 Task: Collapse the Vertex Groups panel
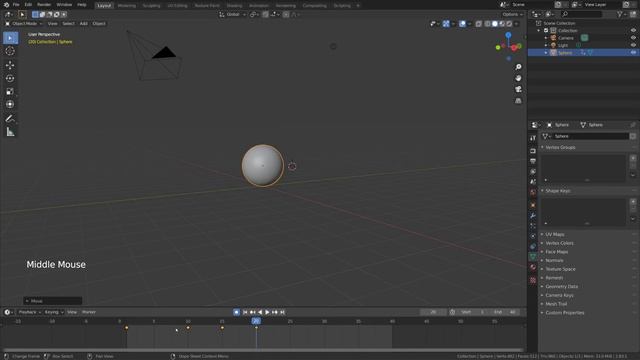pyautogui.click(x=560, y=147)
